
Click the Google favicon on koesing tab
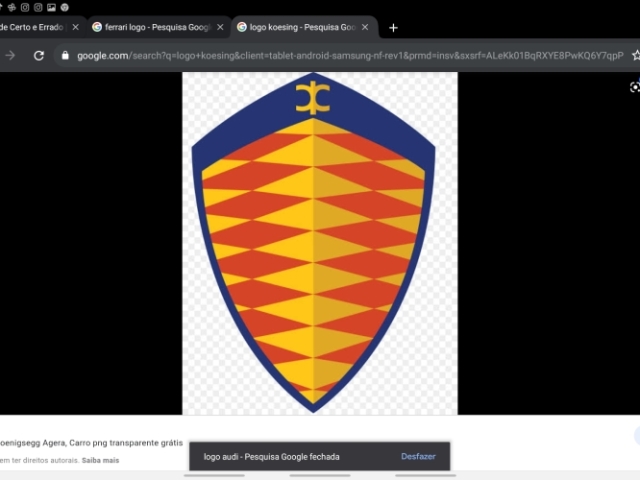point(242,27)
